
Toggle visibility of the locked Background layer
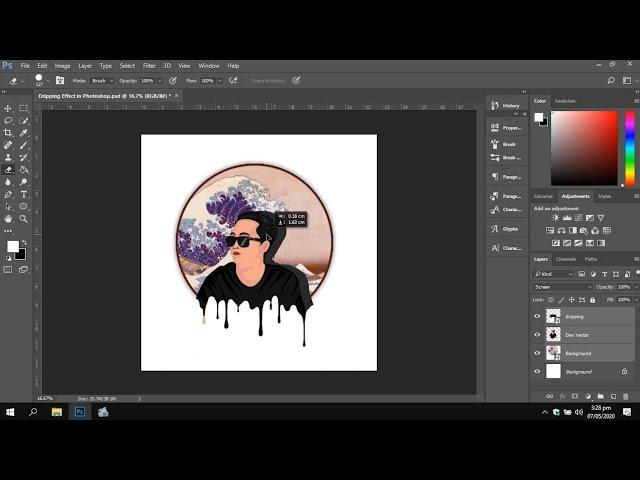[537, 371]
